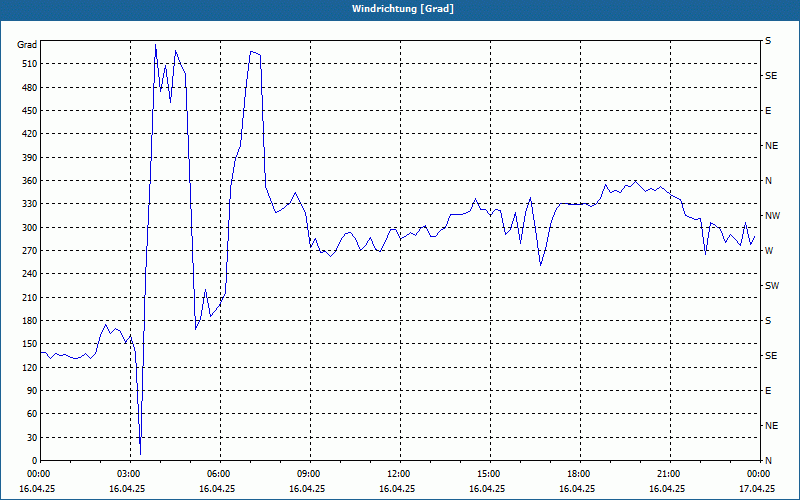Click the '18:00' time axis label
The width and height of the screenshot is (800, 500).
[580, 474]
